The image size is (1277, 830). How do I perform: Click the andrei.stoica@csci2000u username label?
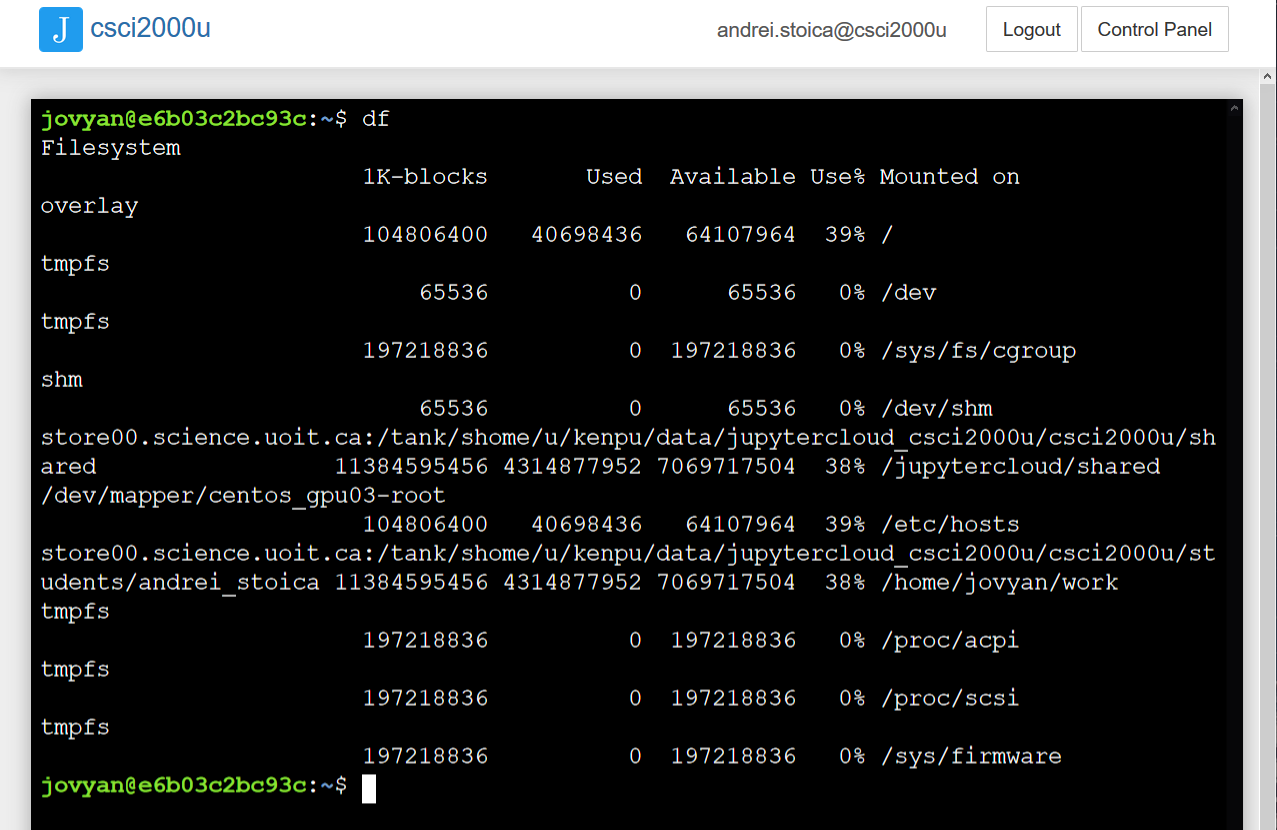(x=831, y=30)
